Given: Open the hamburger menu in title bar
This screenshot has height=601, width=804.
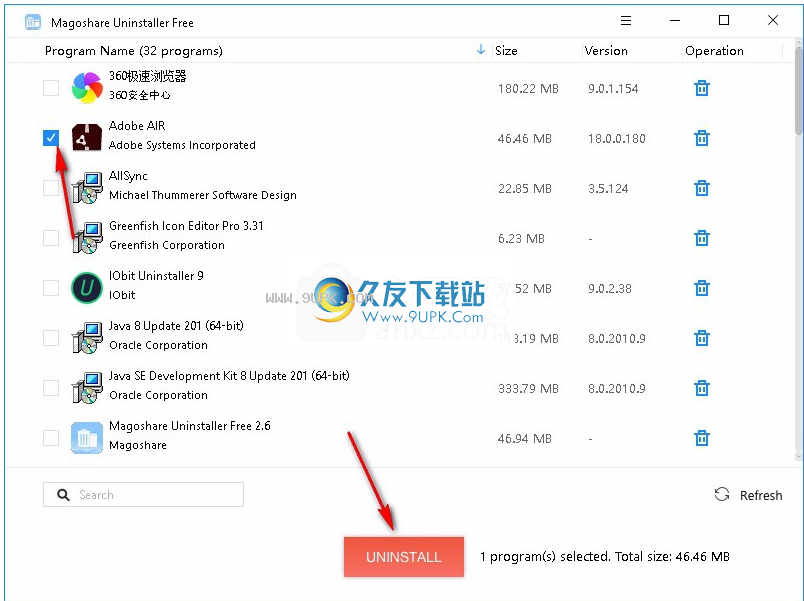Looking at the screenshot, I should point(626,21).
